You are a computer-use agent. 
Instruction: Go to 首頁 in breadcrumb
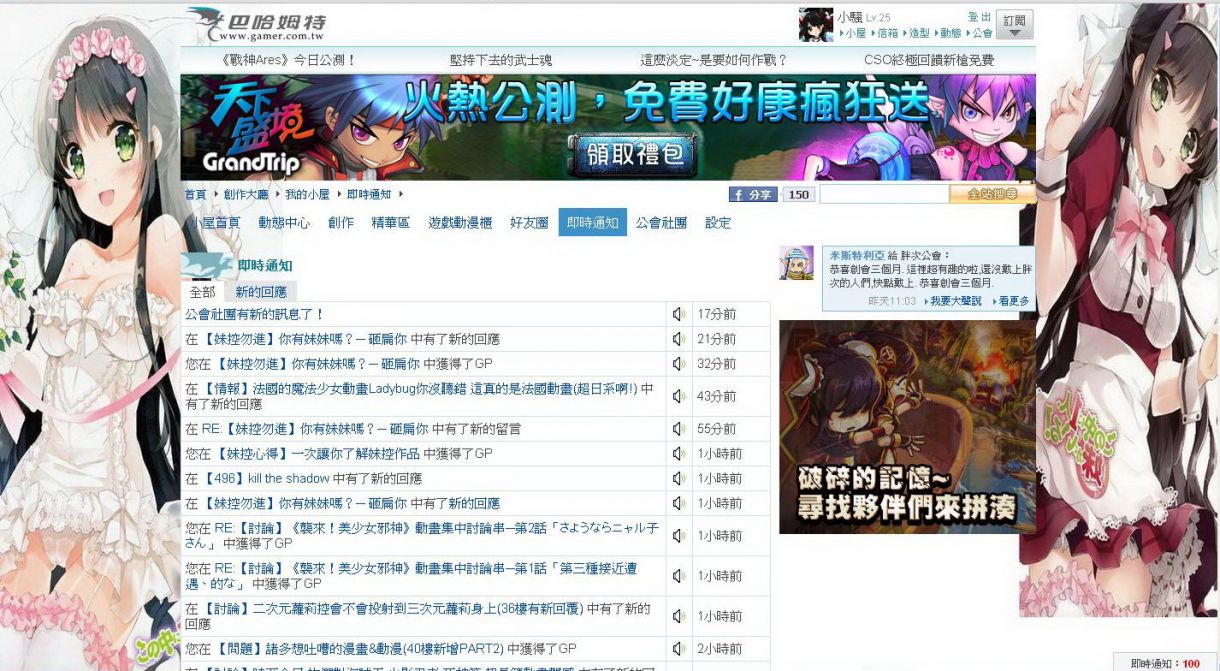tap(195, 194)
